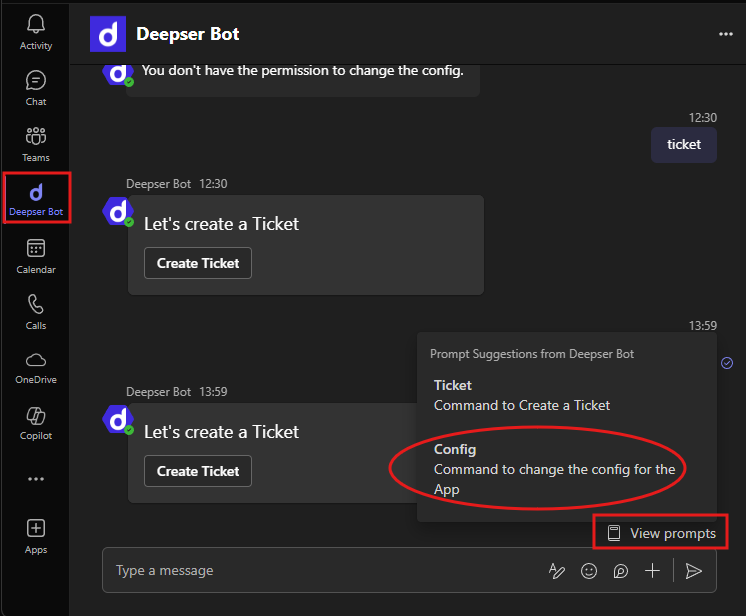Click the 12:30 Create Ticket button
This screenshot has height=616, width=746.
coord(198,263)
